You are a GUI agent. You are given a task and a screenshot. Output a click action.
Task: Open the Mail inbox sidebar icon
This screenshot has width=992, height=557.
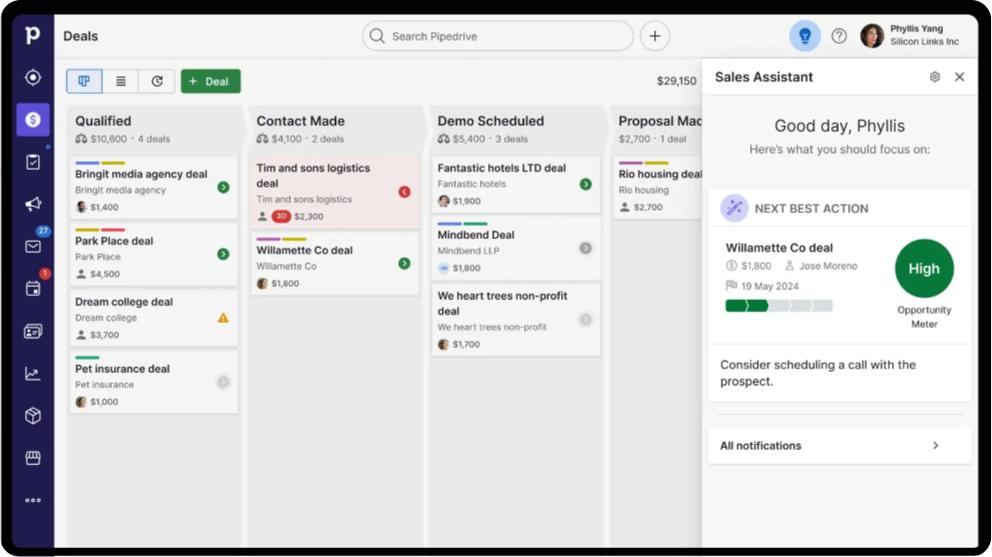(x=33, y=246)
